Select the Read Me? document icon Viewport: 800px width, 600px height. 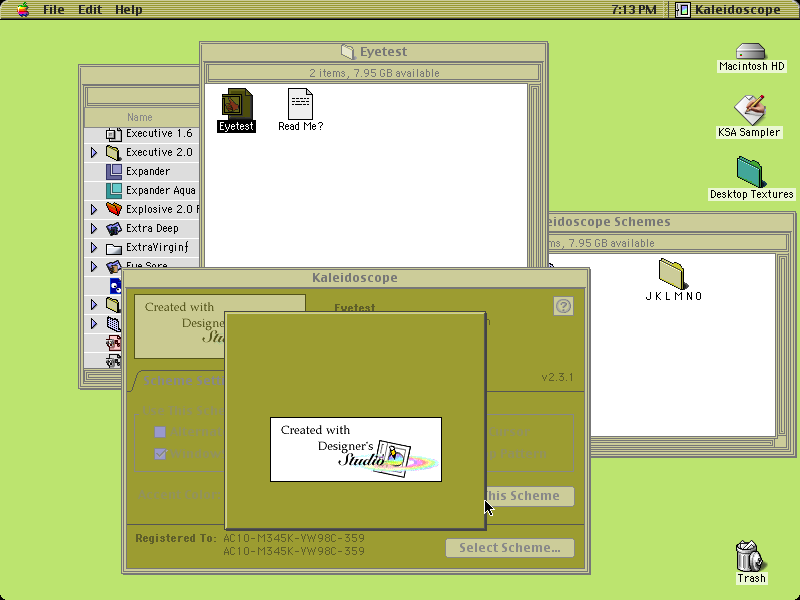tap(300, 104)
